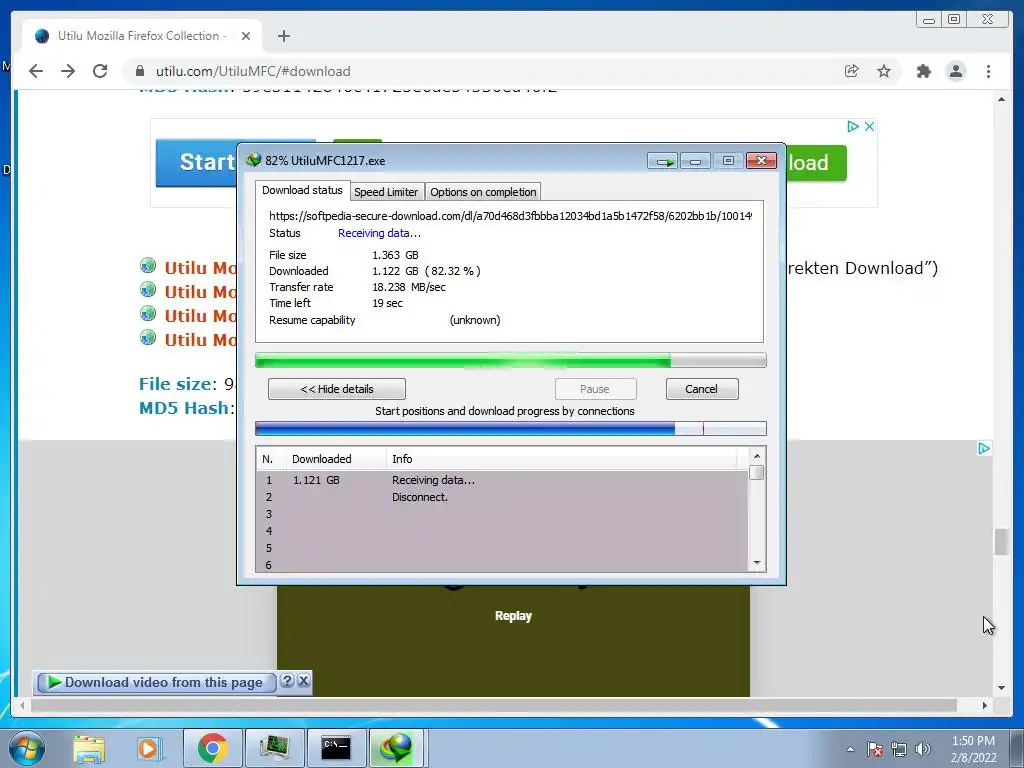Cancel the UtiluMFC1217.exe download
Viewport: 1024px width, 768px height.
coord(701,389)
